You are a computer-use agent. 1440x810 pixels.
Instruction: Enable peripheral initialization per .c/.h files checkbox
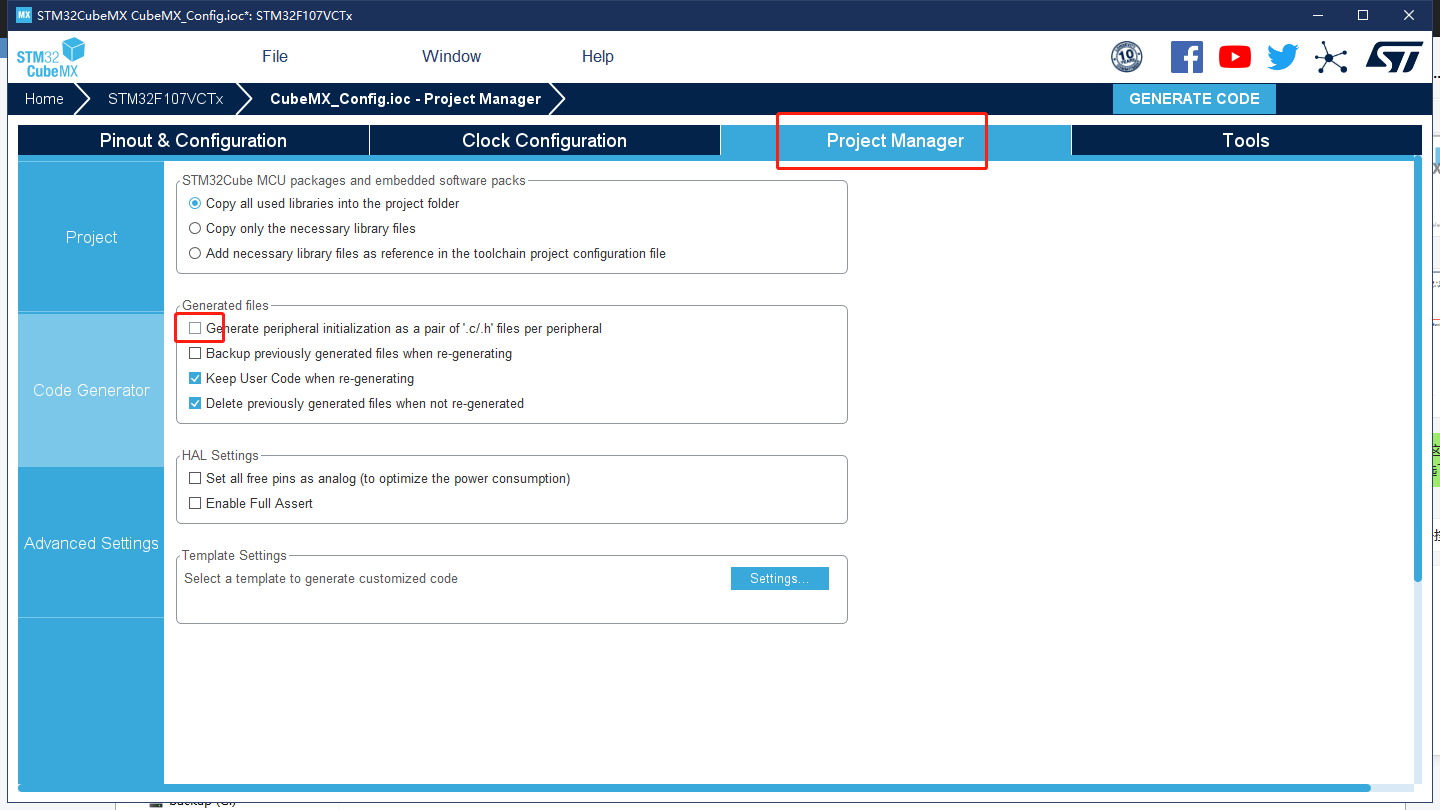click(195, 328)
